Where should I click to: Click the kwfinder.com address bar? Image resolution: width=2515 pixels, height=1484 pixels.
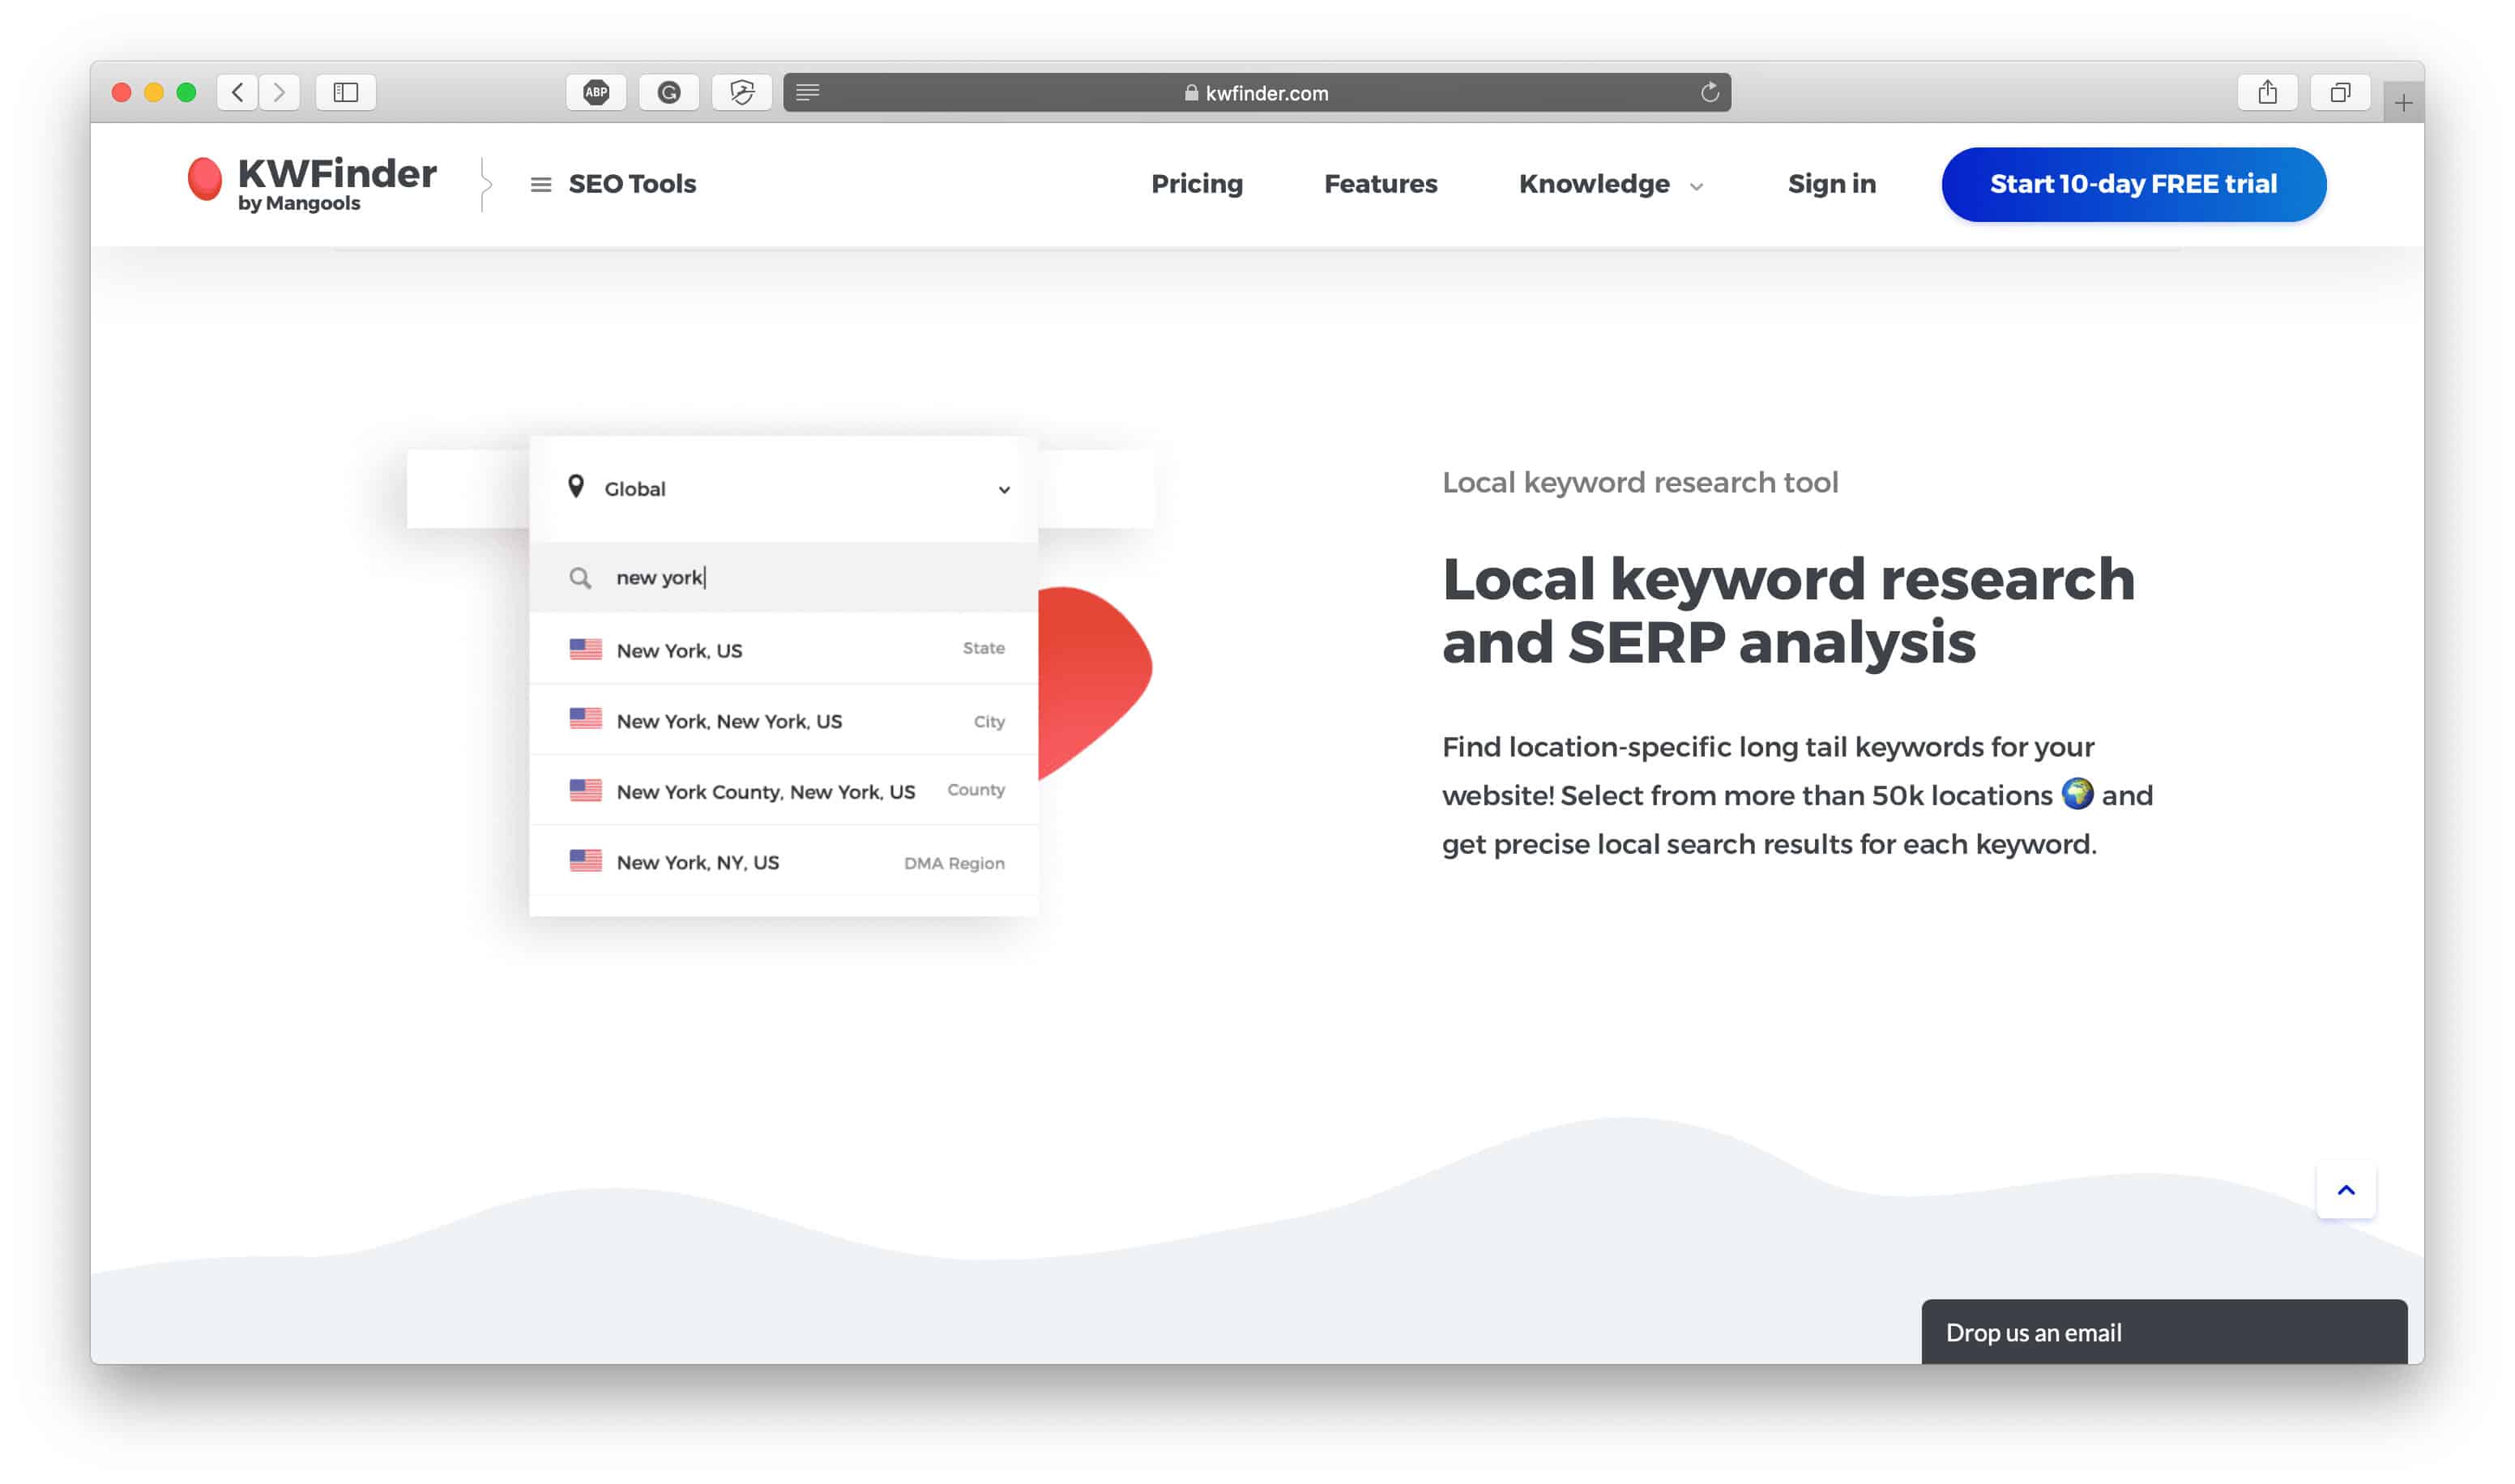coord(1257,92)
